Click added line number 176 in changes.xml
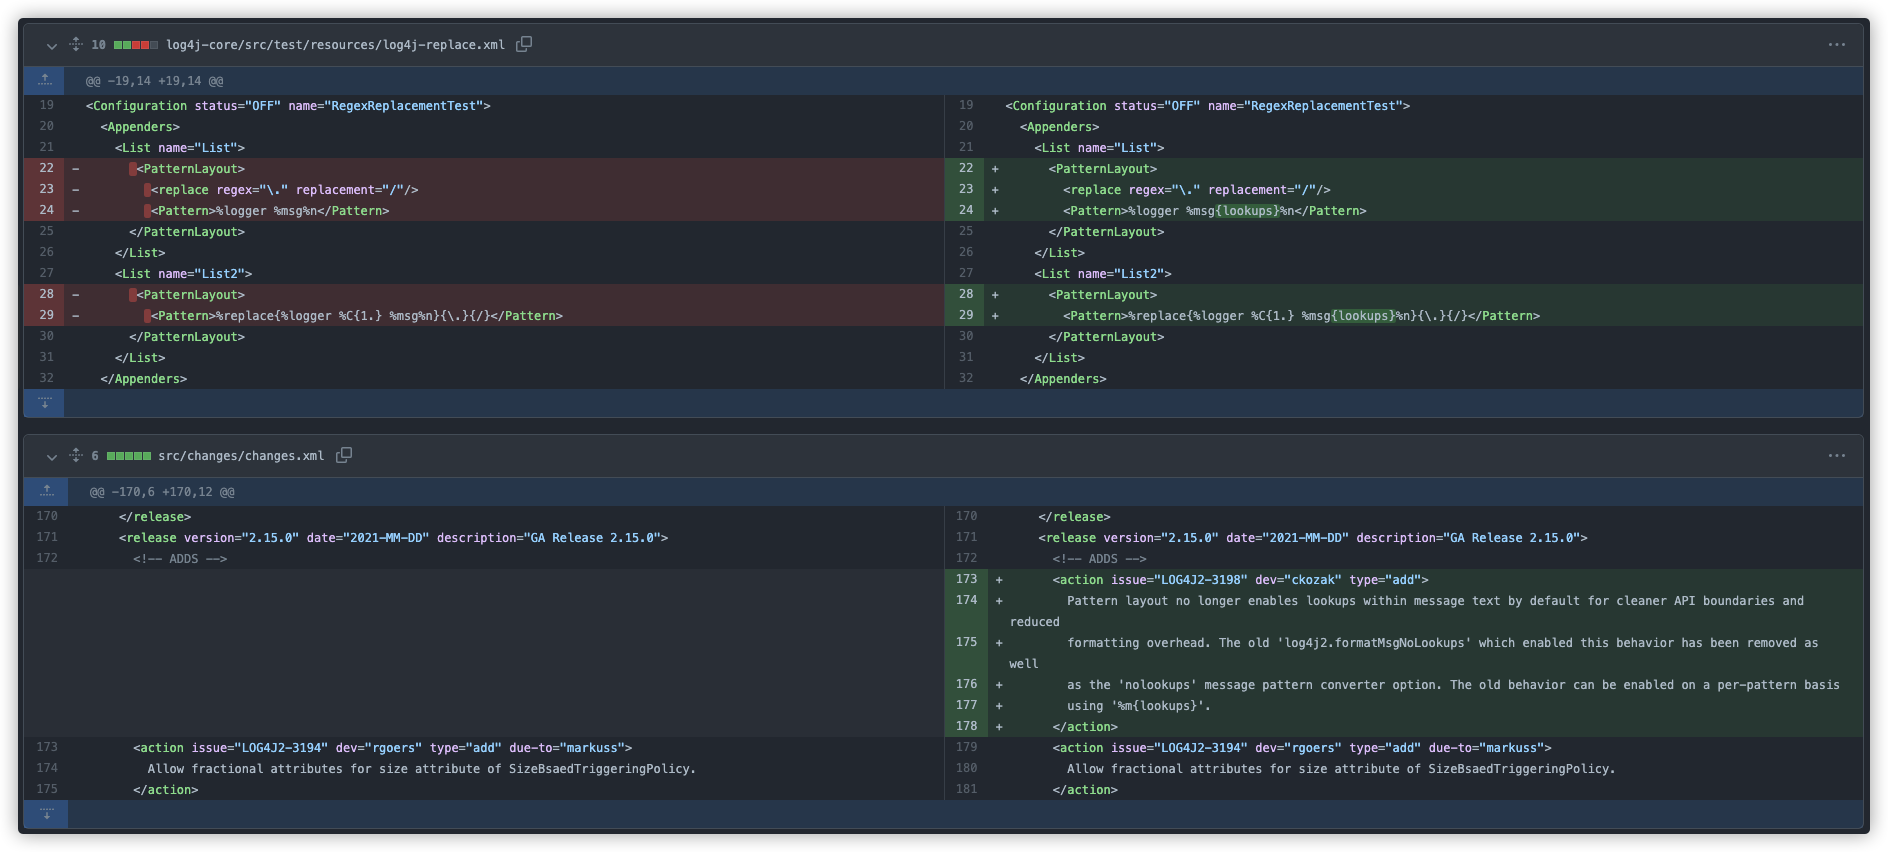 966,685
